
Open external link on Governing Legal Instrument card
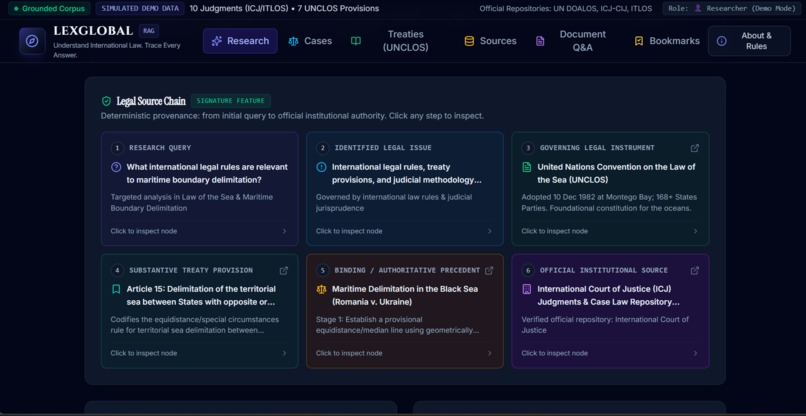tap(694, 148)
